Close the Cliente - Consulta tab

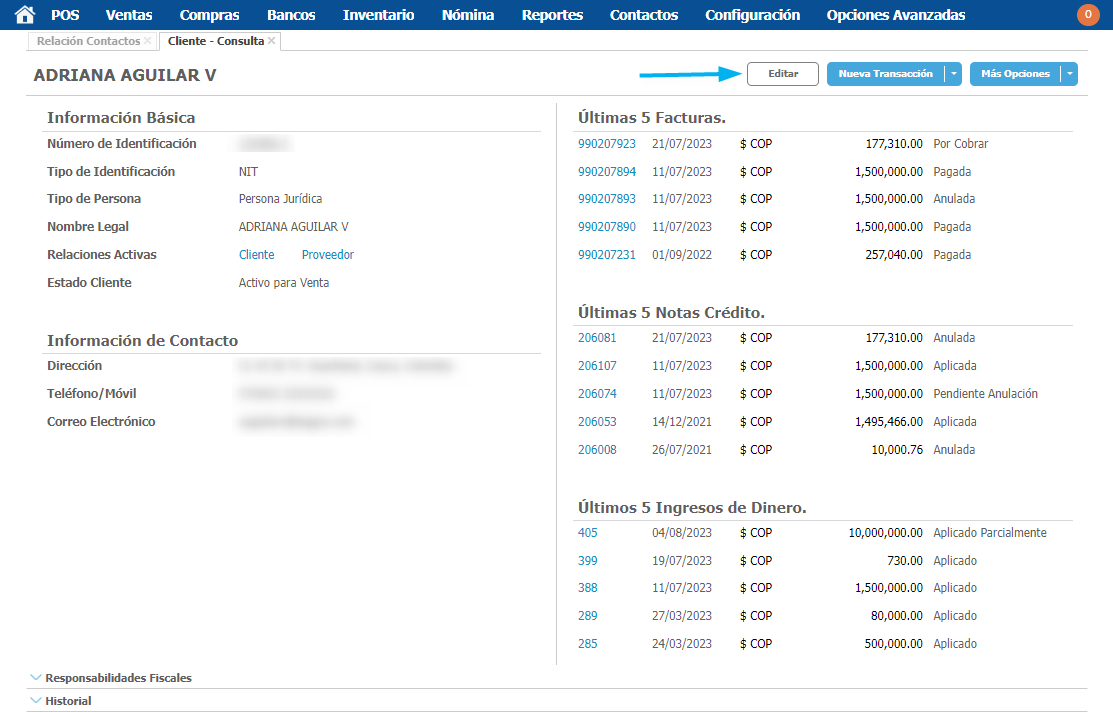[272, 41]
